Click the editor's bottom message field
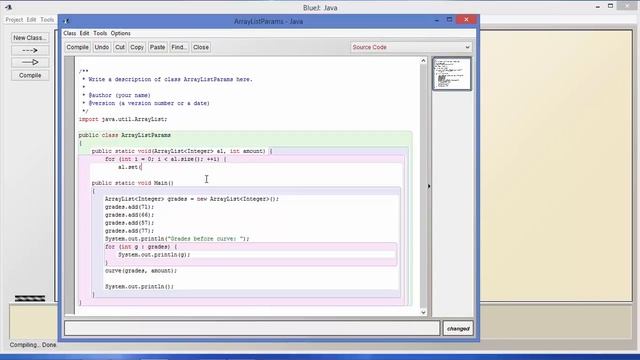Screen dimensions: 640x360 pos(252,329)
